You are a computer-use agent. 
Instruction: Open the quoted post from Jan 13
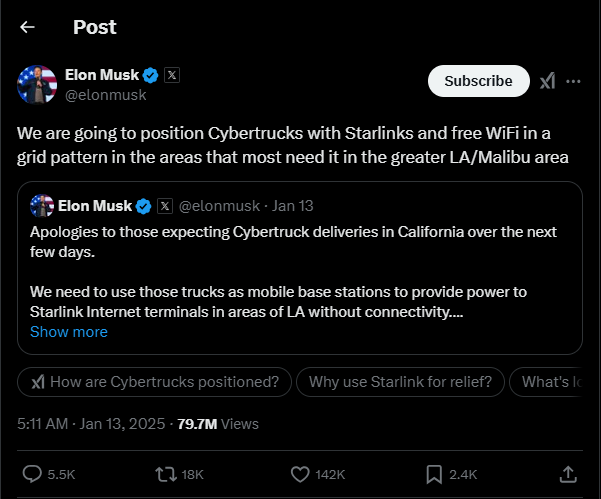tap(300, 268)
